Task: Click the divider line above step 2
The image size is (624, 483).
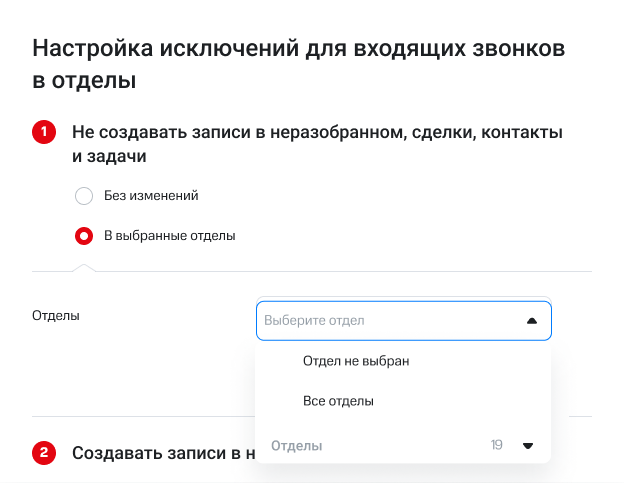Action: click(140, 416)
